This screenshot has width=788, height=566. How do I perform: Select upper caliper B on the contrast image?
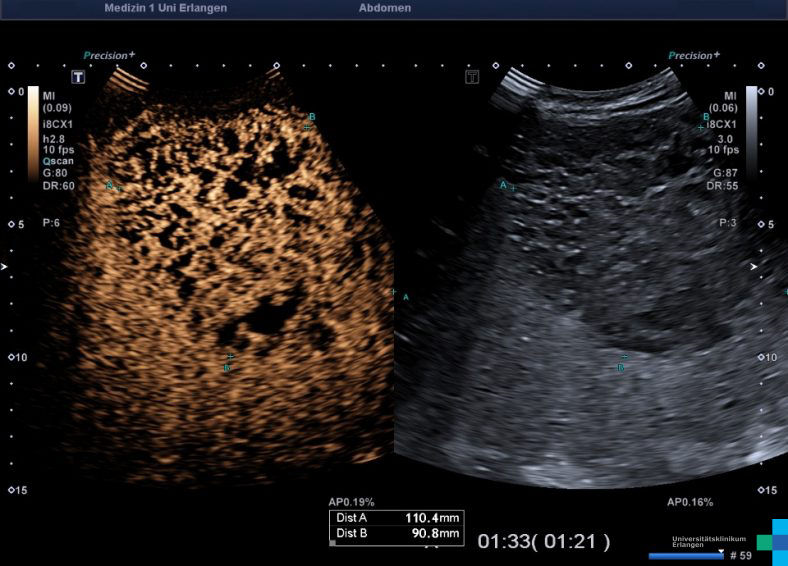(307, 127)
